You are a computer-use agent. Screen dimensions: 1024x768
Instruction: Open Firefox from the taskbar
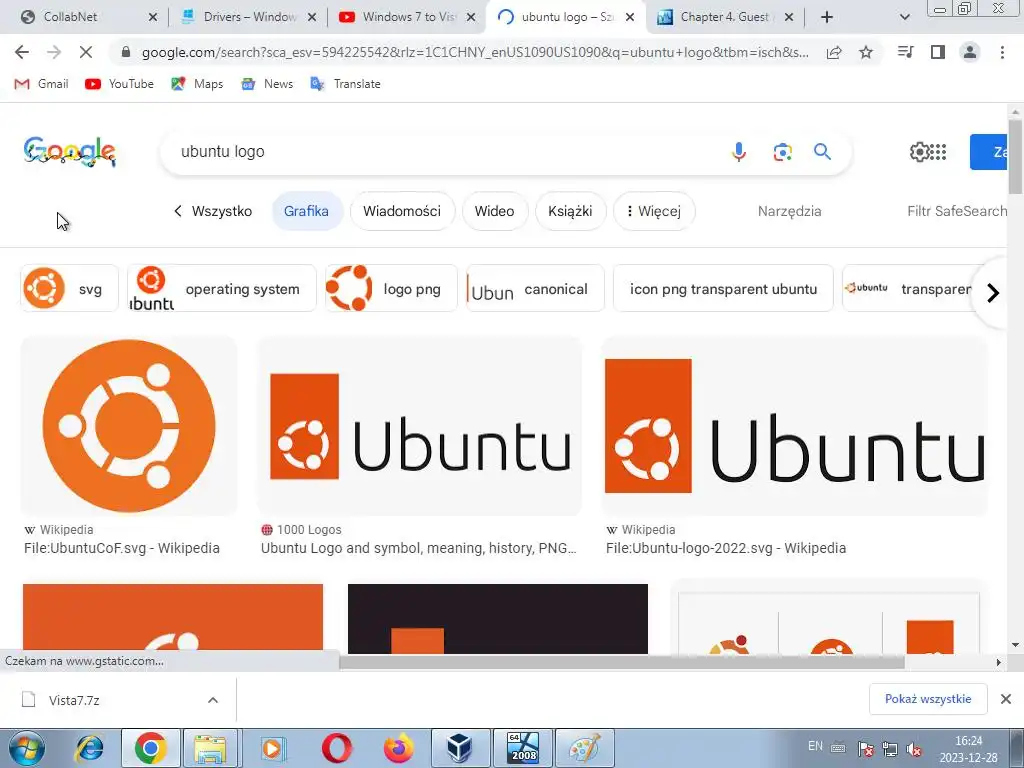[398, 748]
